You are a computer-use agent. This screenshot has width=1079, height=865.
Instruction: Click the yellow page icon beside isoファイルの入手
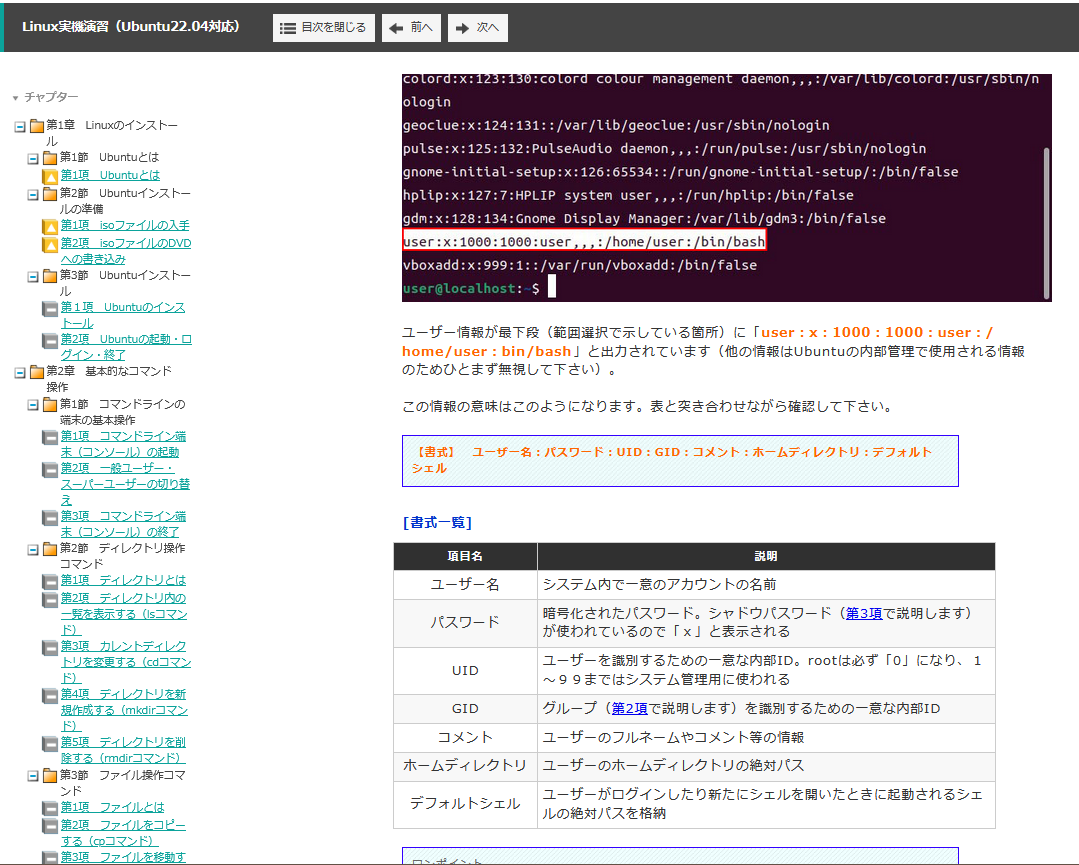point(50,227)
